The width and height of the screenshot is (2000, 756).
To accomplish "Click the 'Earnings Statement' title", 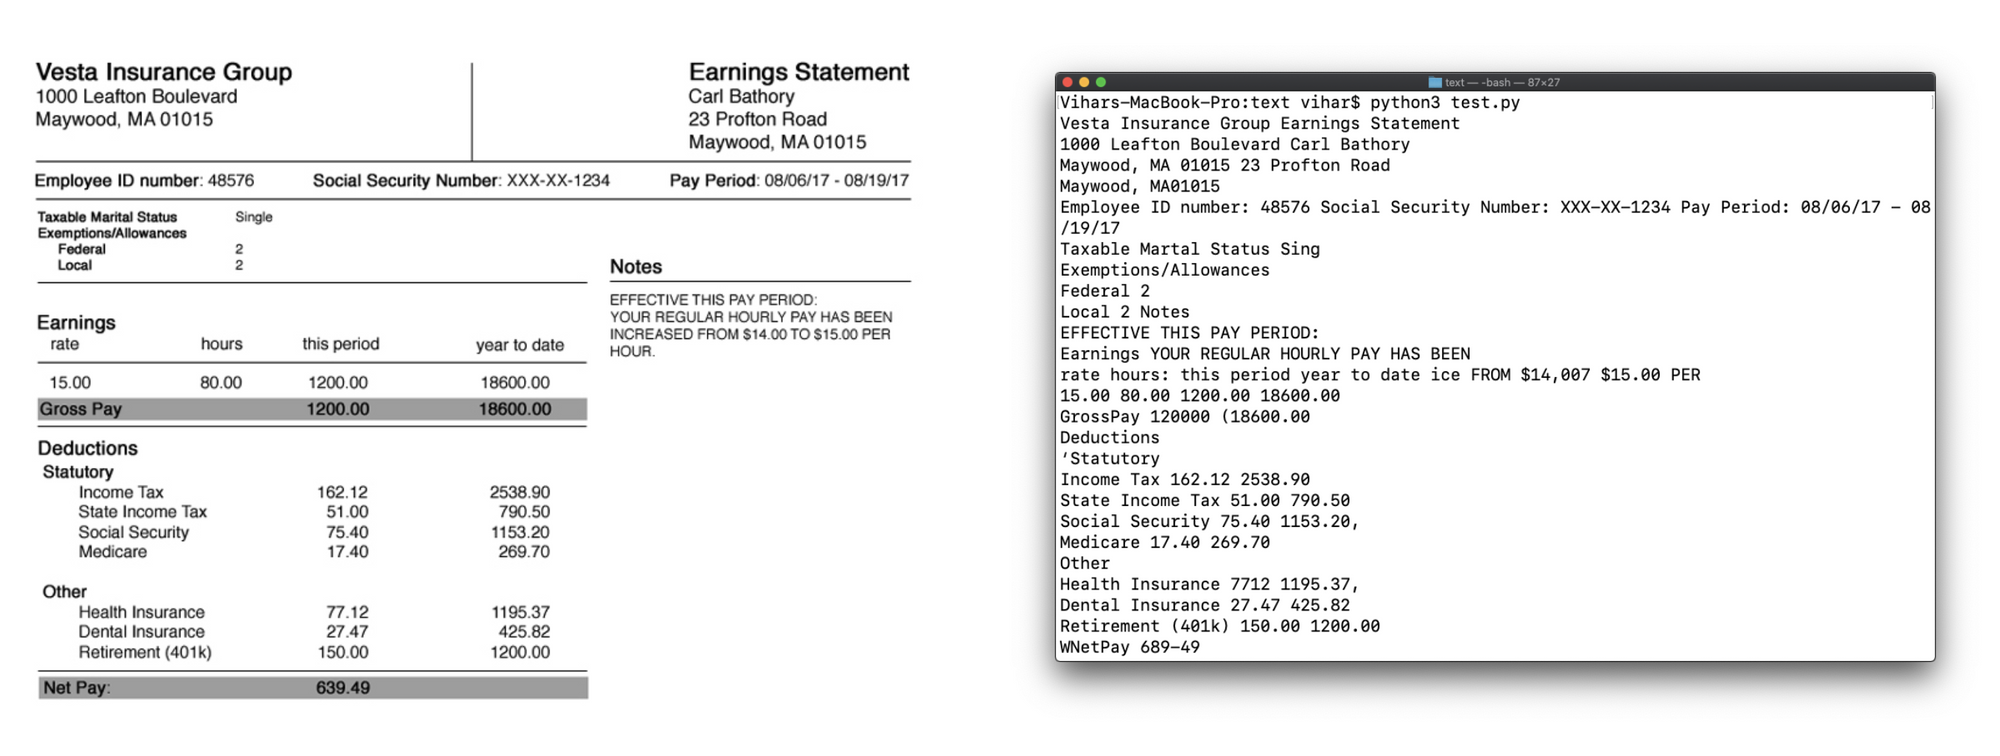I will click(x=798, y=72).
